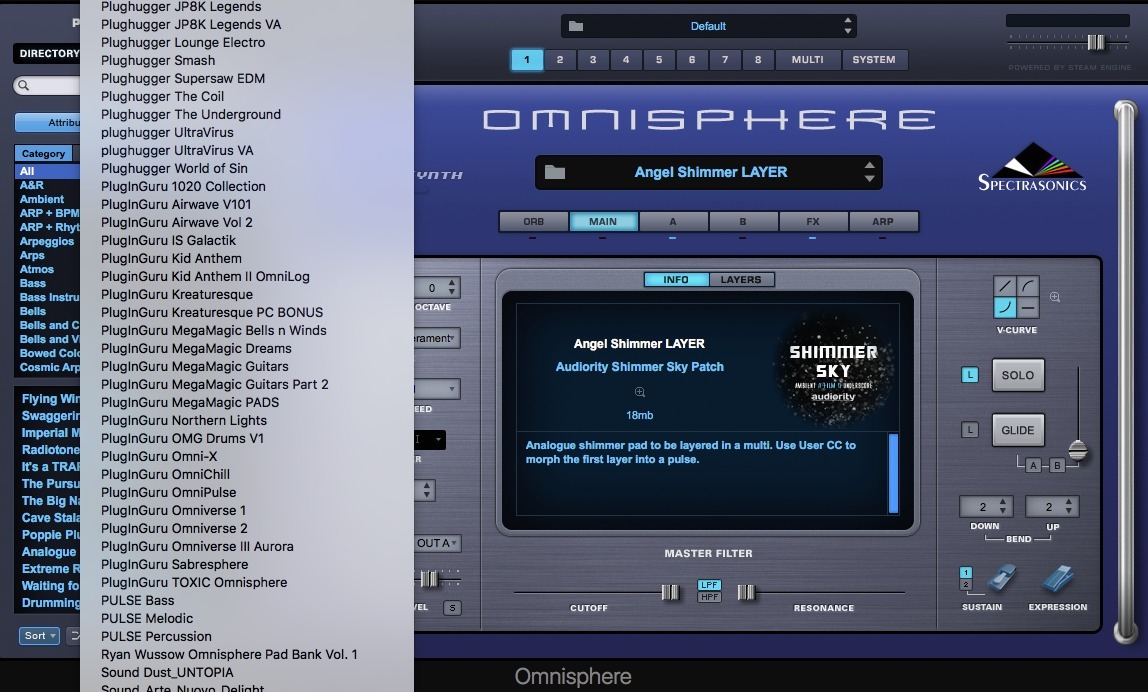Click the description text scrollbar

893,473
